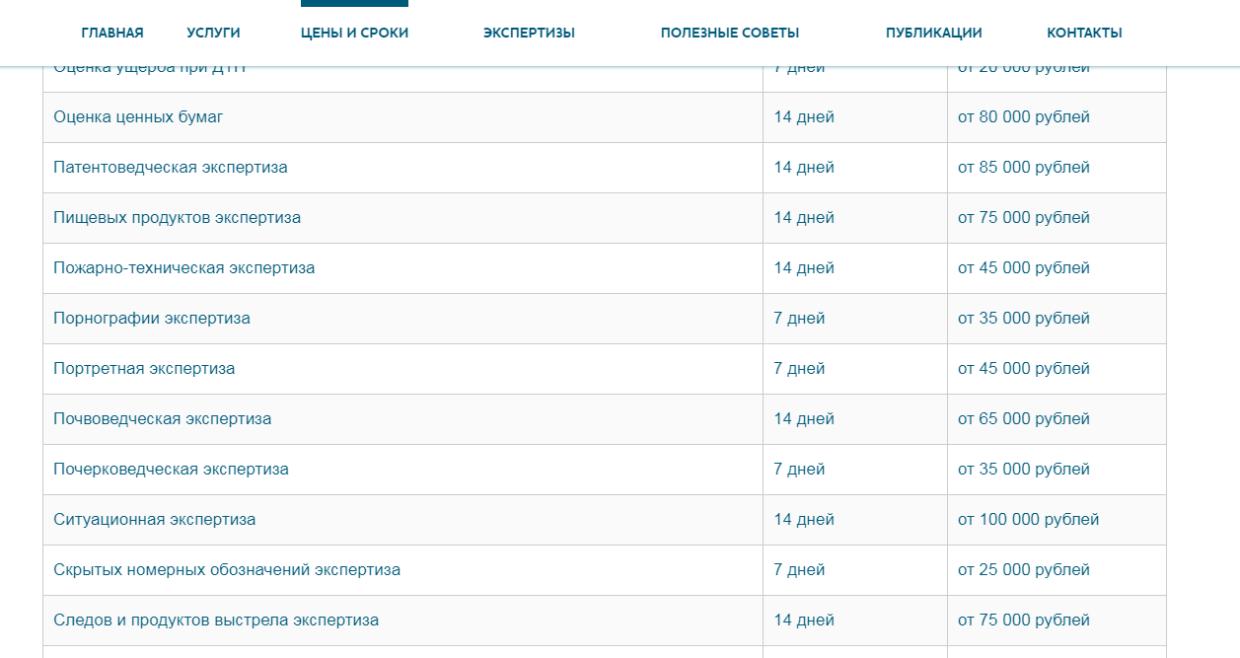This screenshot has width=1240, height=658.
Task: Open the ЭКСПЕРТИЗЫ navigation item
Action: coord(528,33)
